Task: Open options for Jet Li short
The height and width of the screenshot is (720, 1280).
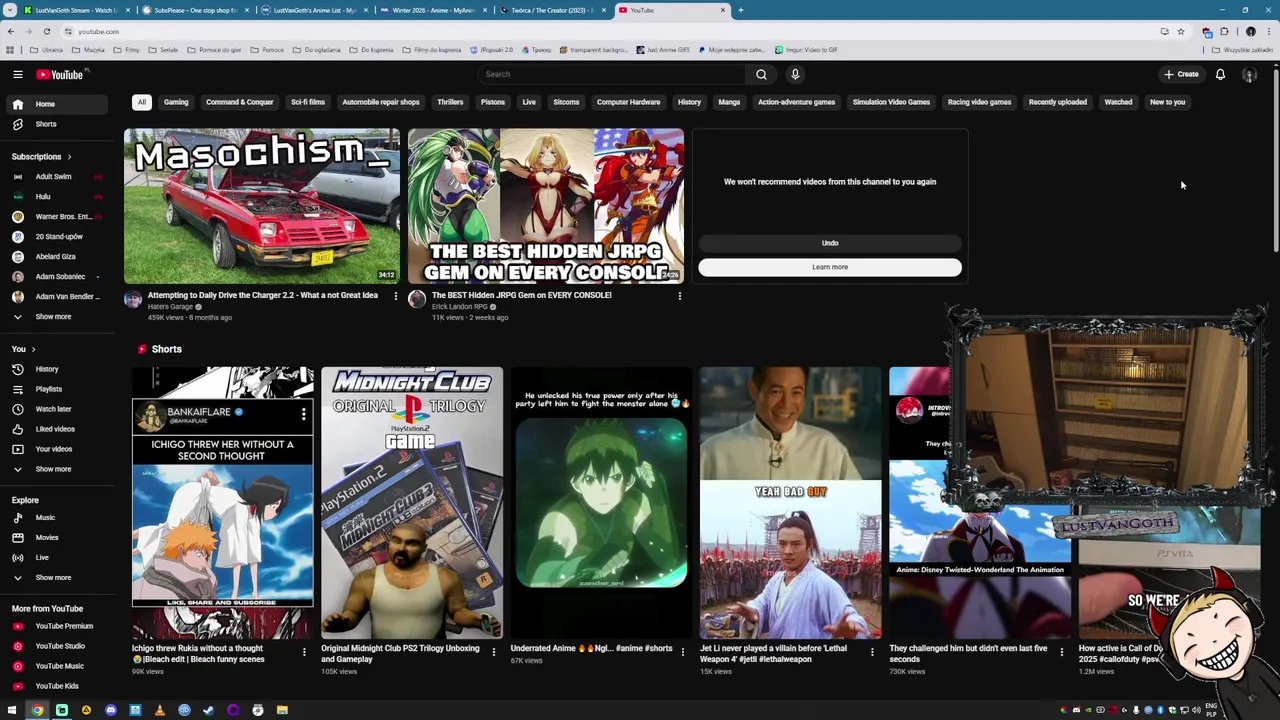Action: point(872,652)
